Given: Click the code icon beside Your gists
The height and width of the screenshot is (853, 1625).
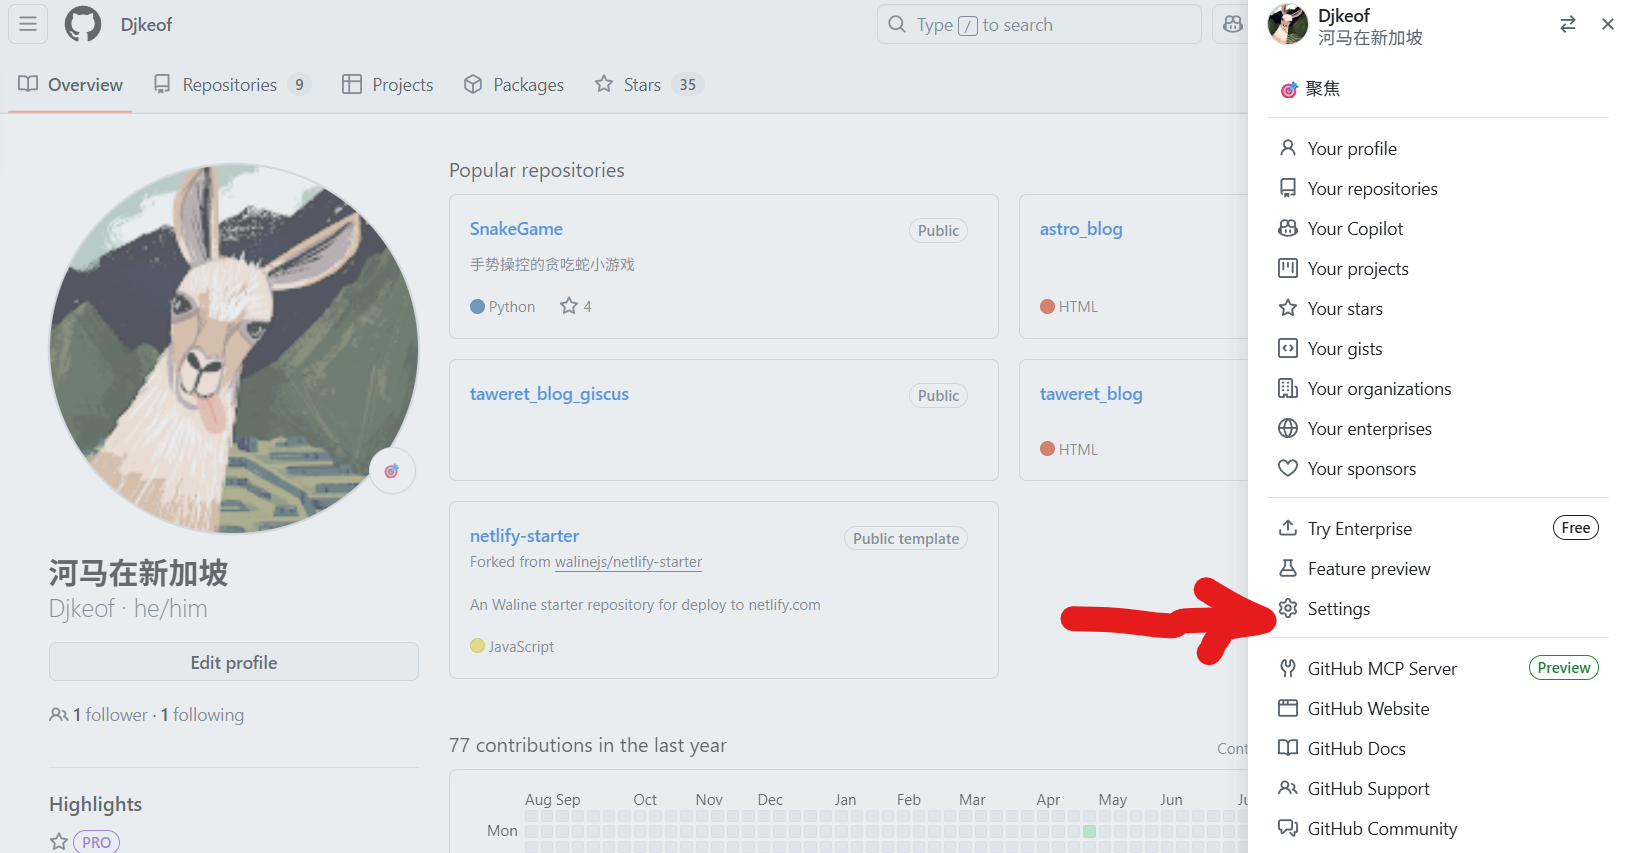Looking at the screenshot, I should [x=1288, y=348].
